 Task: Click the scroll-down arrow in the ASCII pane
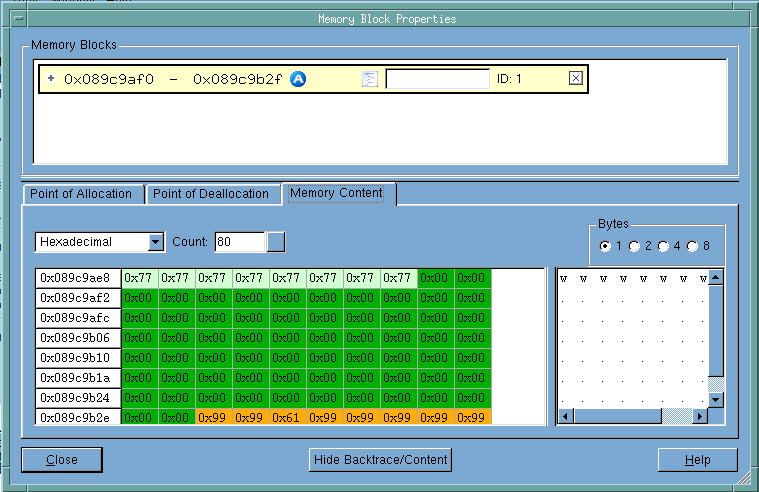(x=716, y=399)
